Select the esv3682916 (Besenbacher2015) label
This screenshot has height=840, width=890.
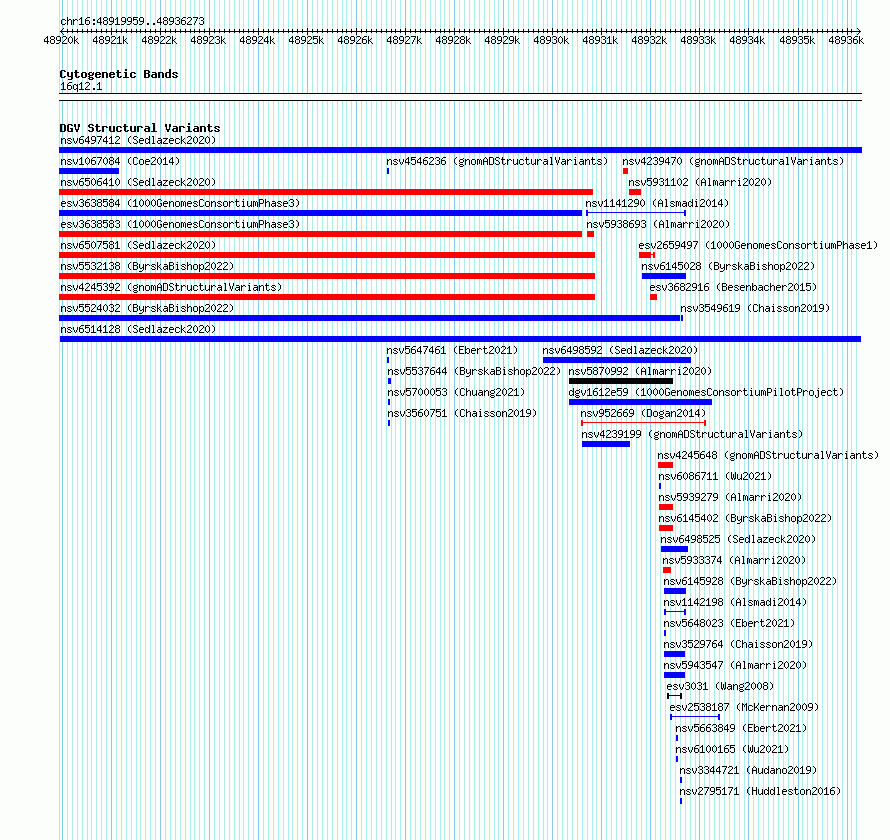tap(733, 287)
